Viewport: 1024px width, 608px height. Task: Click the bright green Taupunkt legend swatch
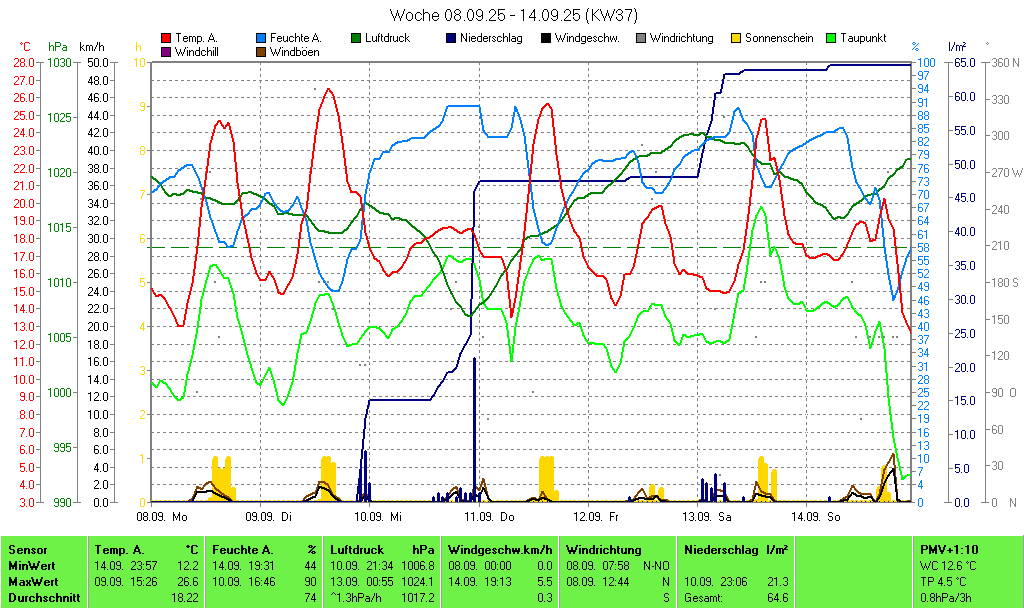click(831, 38)
